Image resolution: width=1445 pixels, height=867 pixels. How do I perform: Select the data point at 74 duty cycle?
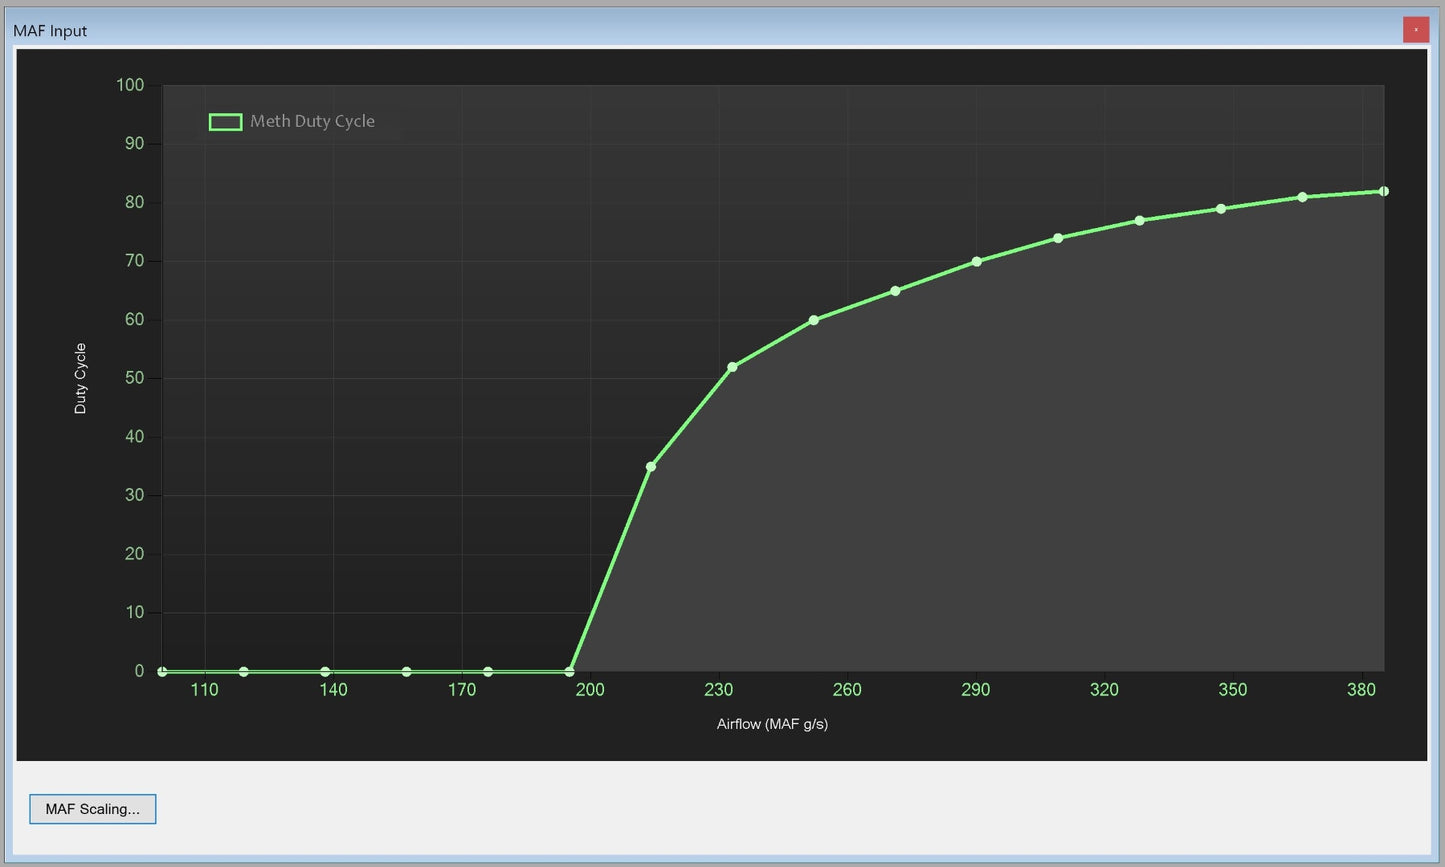click(x=1058, y=238)
